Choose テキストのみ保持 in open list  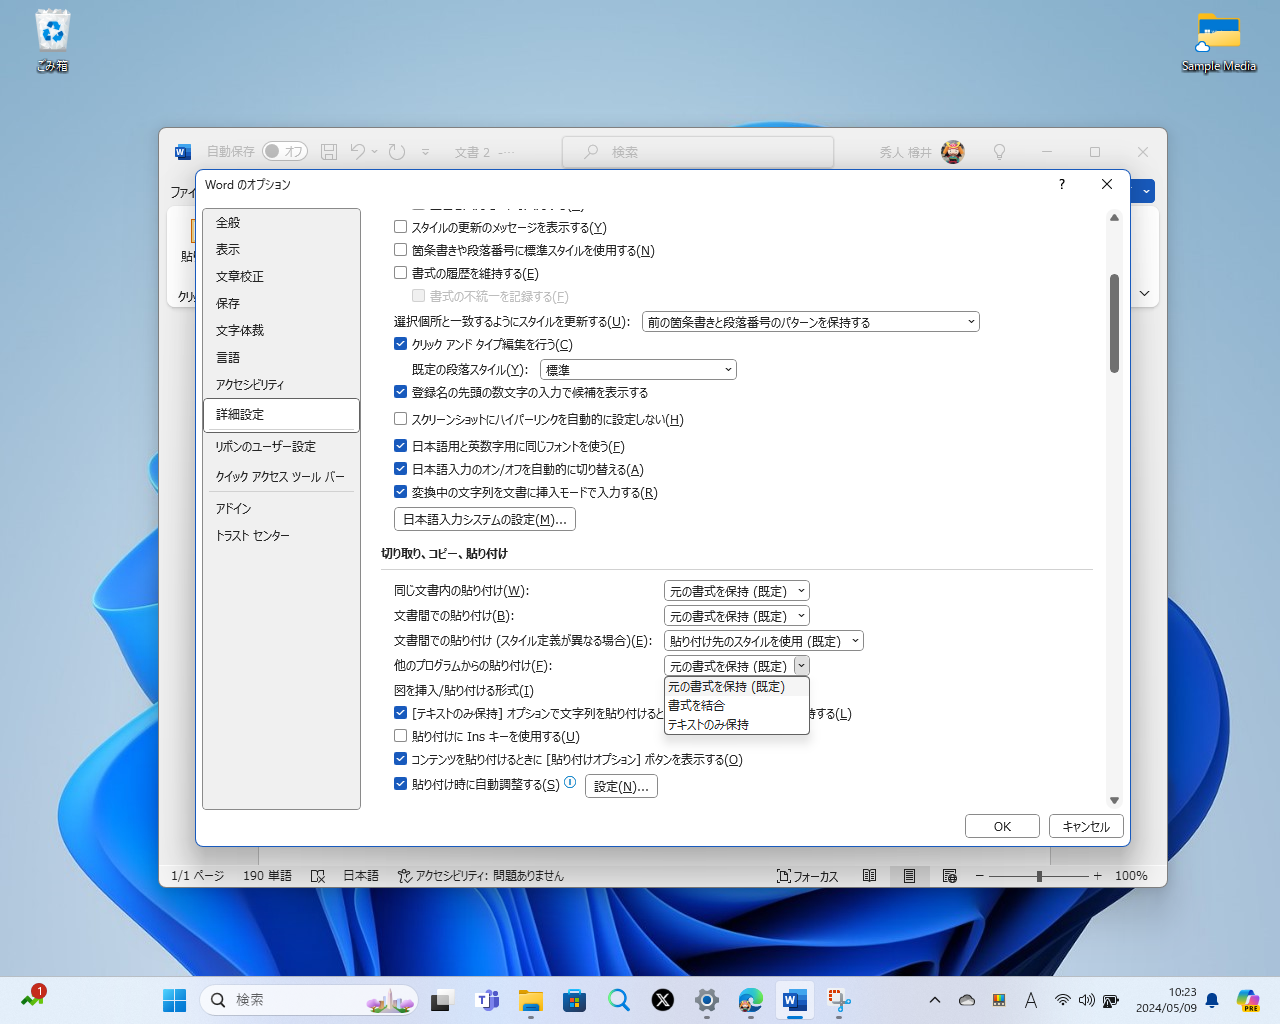[737, 725]
